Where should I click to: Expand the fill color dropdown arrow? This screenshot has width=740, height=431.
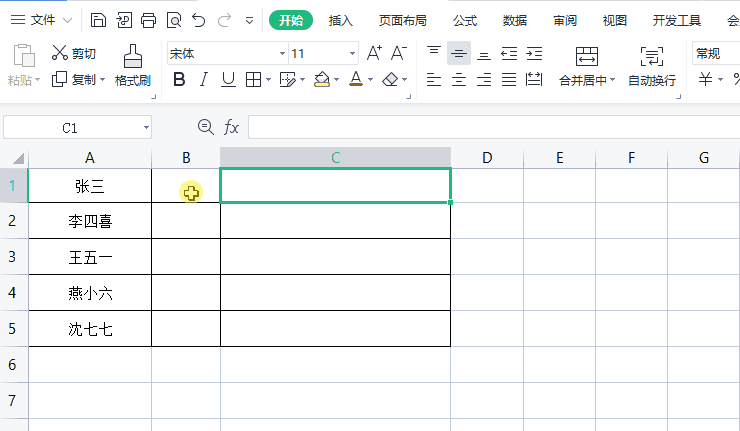click(336, 79)
